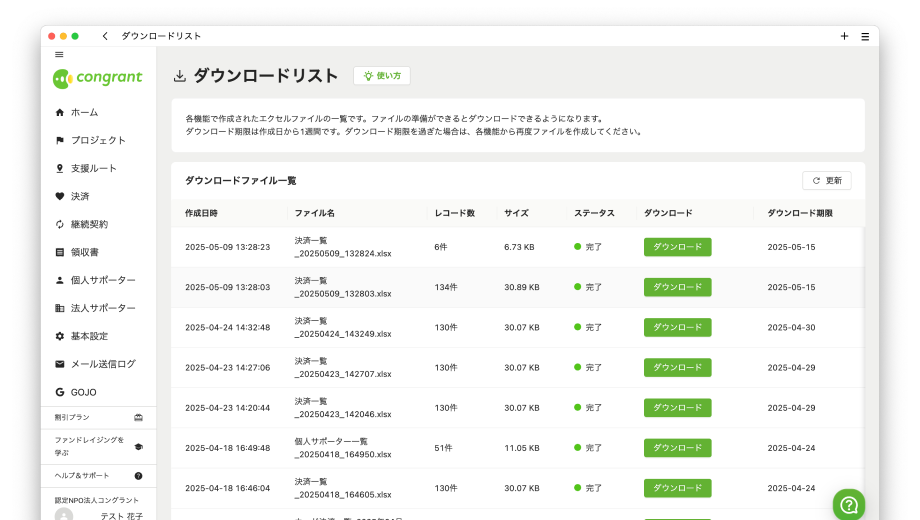
Task: Open a new tab with plus icon
Action: 844,36
